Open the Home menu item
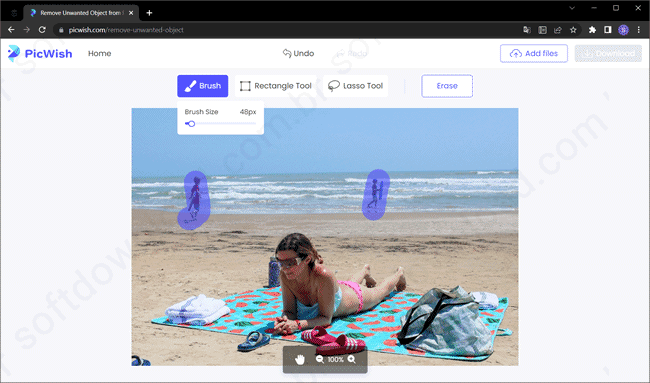The width and height of the screenshot is (650, 383). [x=99, y=53]
